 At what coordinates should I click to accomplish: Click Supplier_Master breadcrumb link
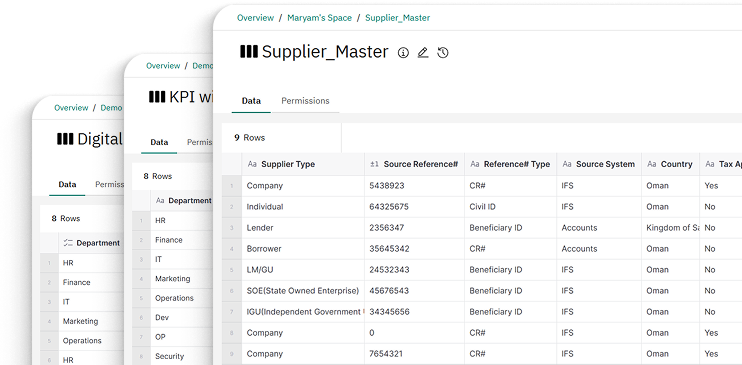click(x=398, y=18)
